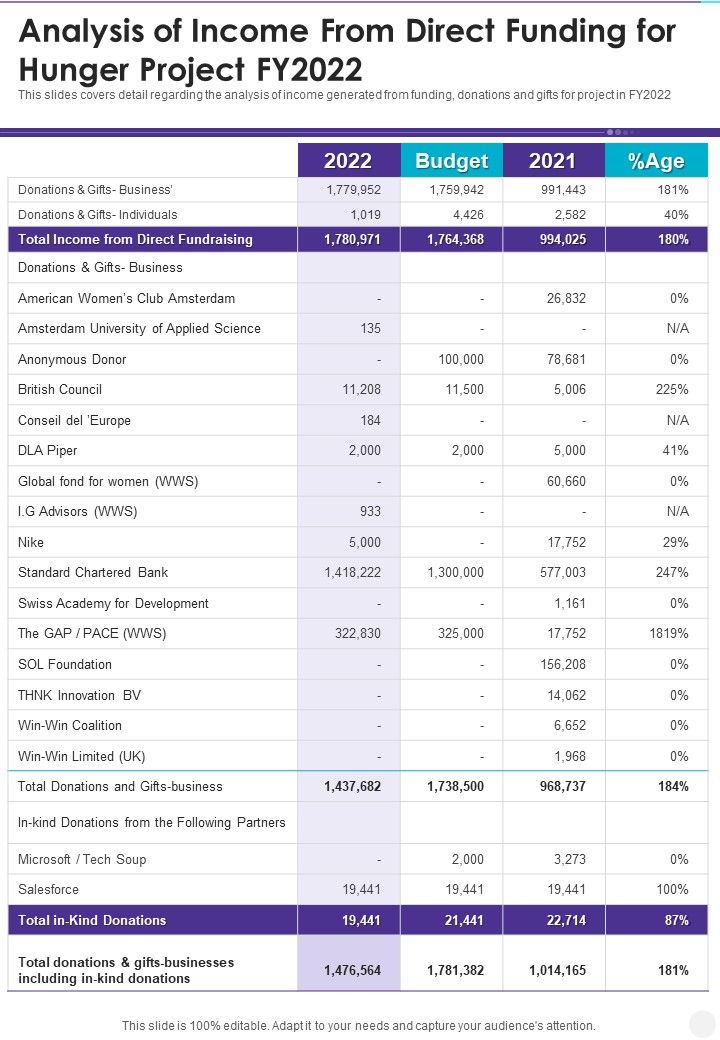Select the American Women's Club Amsterdam label

click(x=126, y=298)
